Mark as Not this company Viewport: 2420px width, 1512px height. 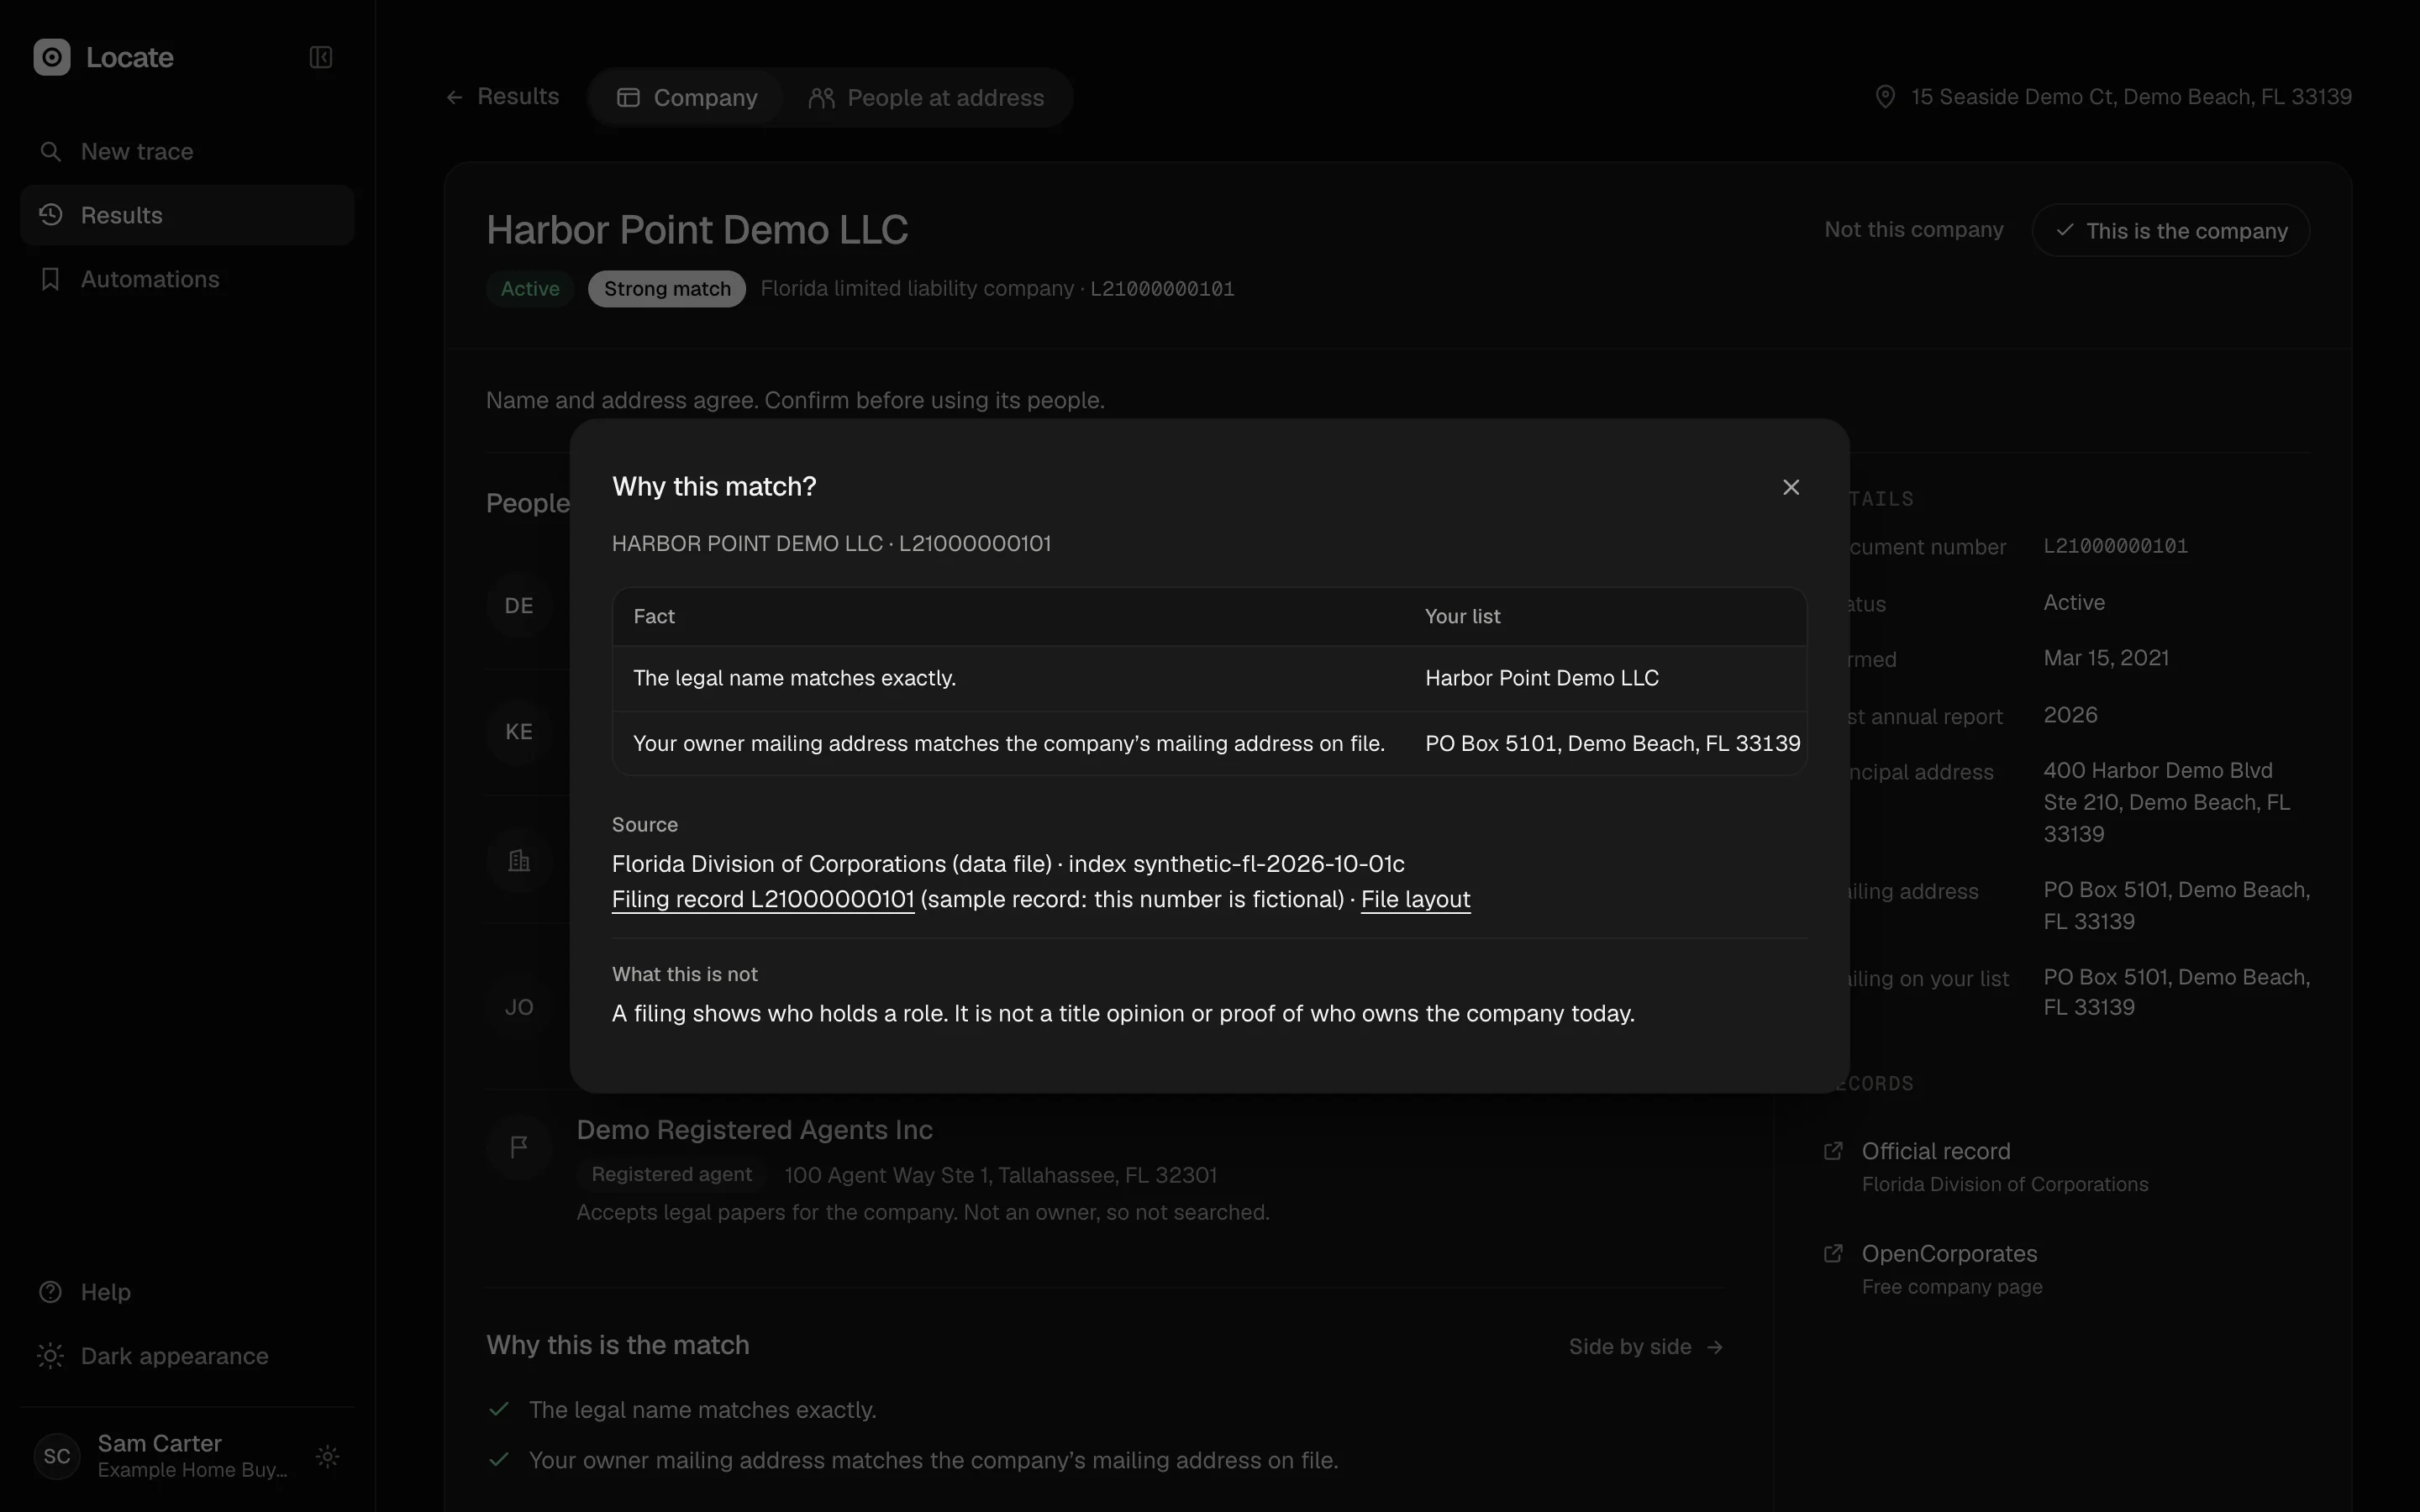[1913, 229]
